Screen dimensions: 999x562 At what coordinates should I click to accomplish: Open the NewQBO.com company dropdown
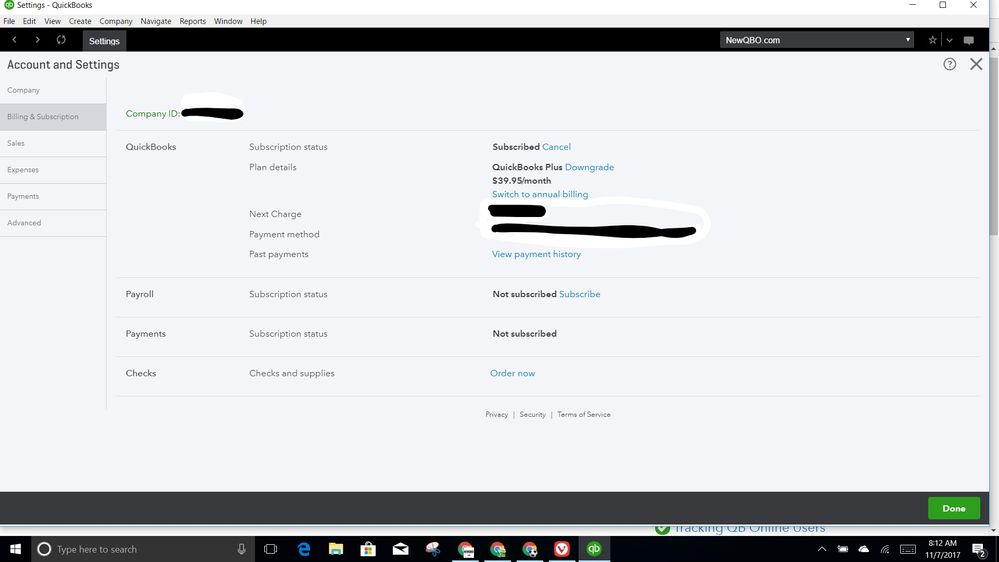[x=817, y=40]
